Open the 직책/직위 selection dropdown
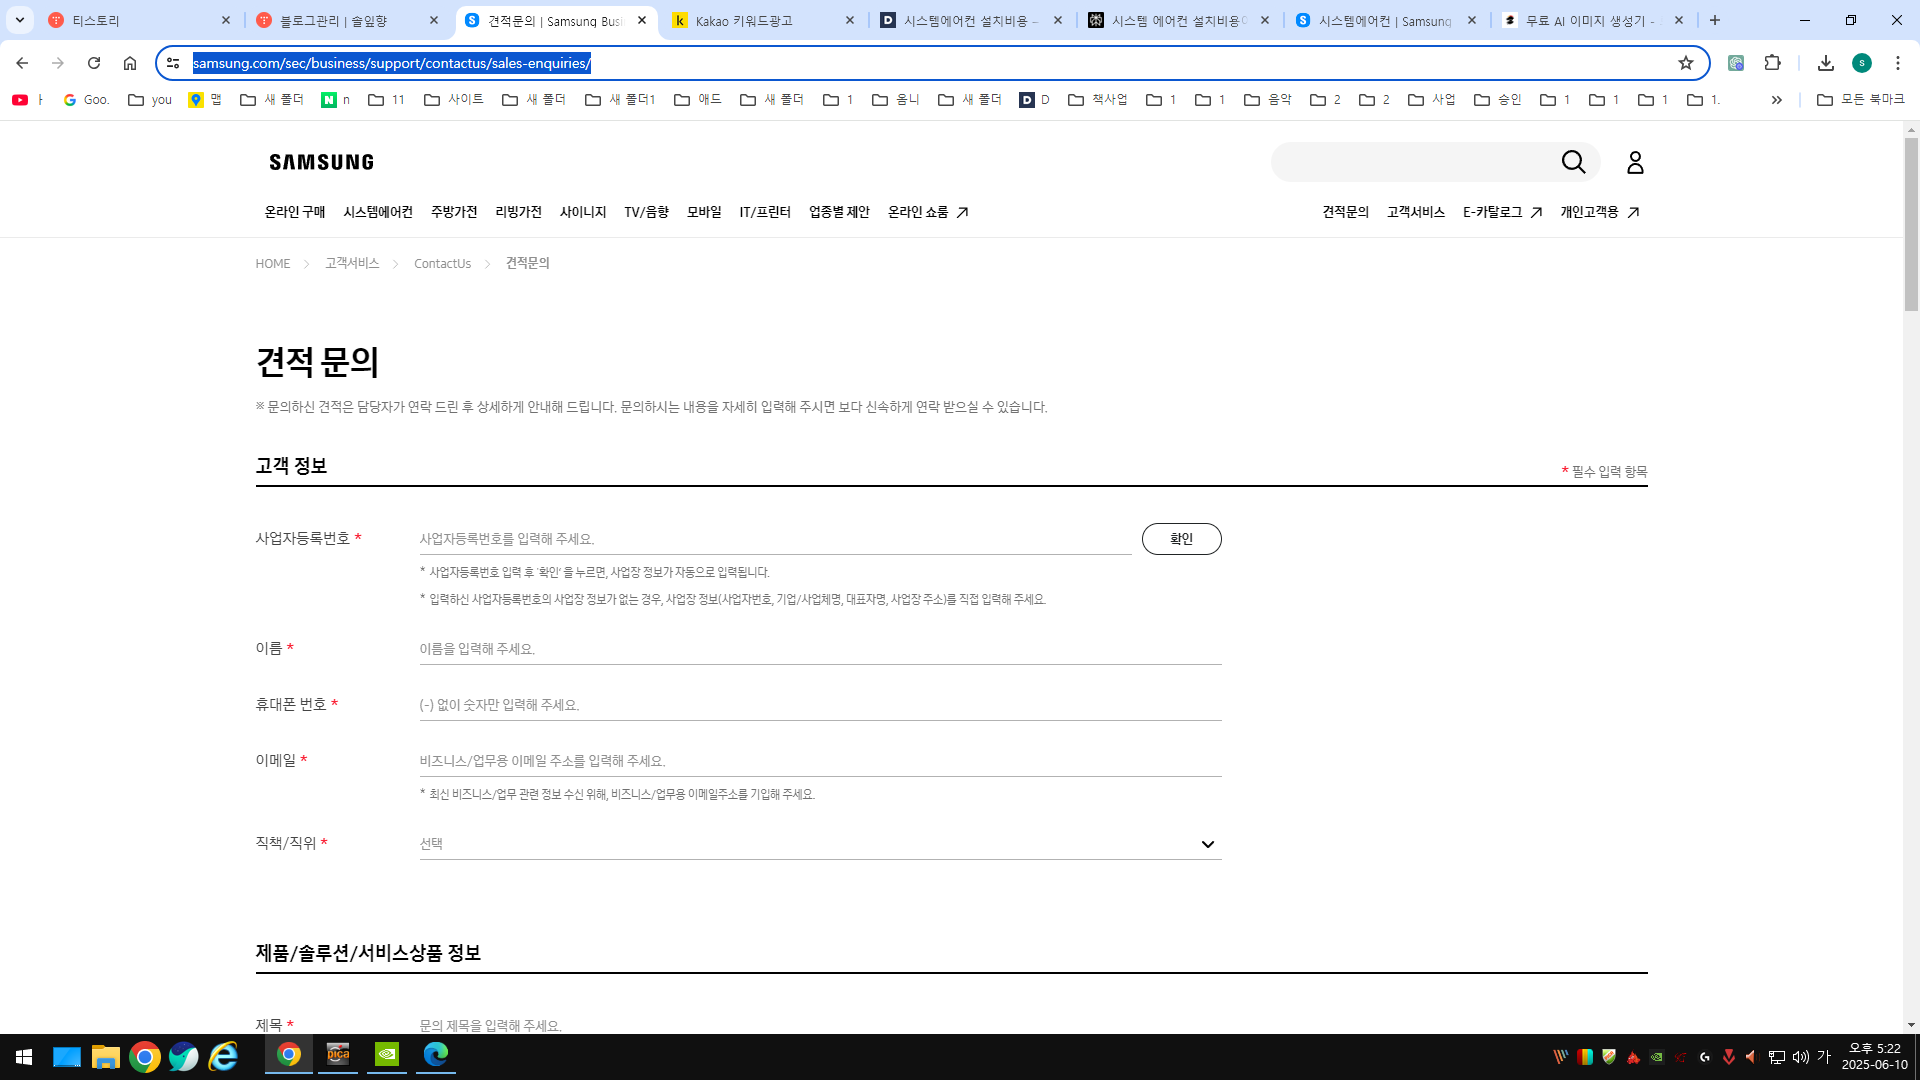The image size is (1920, 1080). (820, 844)
